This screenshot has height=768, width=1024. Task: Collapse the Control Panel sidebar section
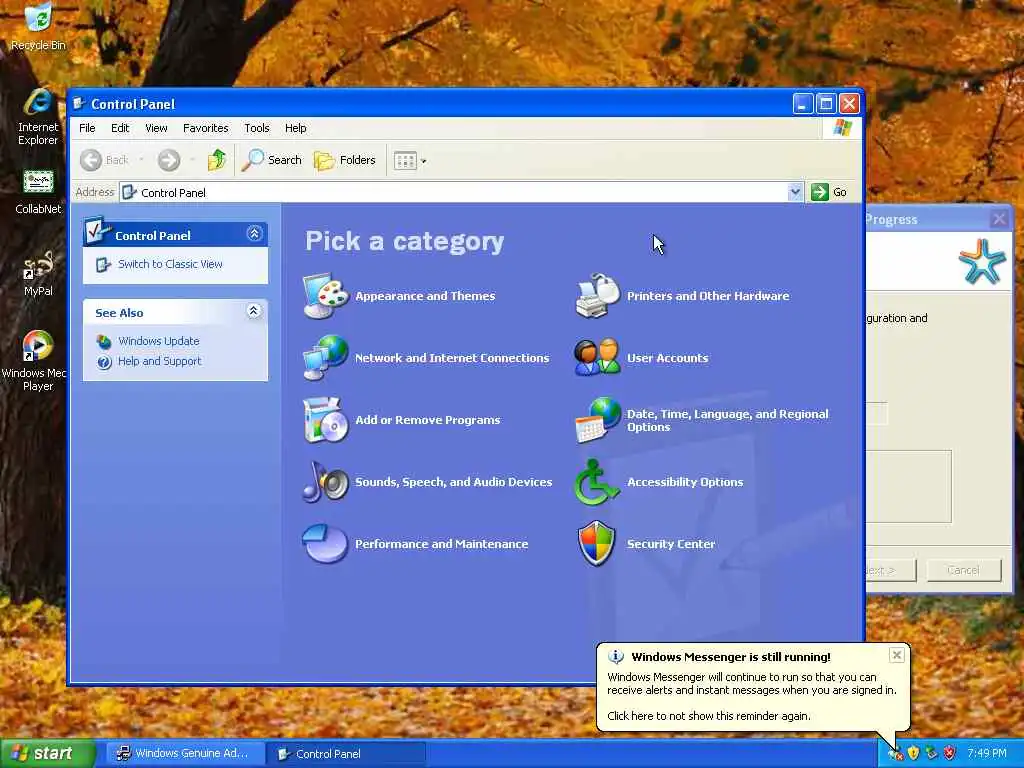(254, 234)
